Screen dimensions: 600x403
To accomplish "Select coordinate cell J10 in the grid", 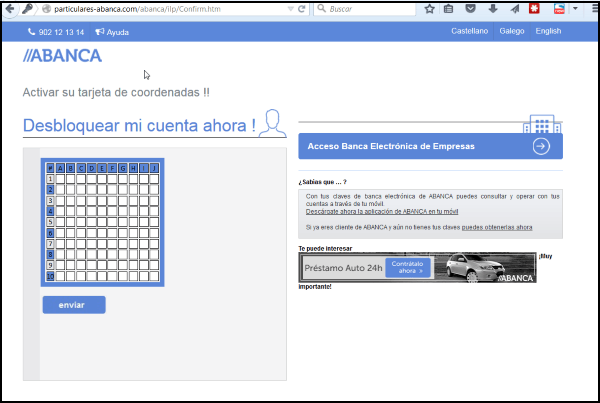I will coord(154,276).
